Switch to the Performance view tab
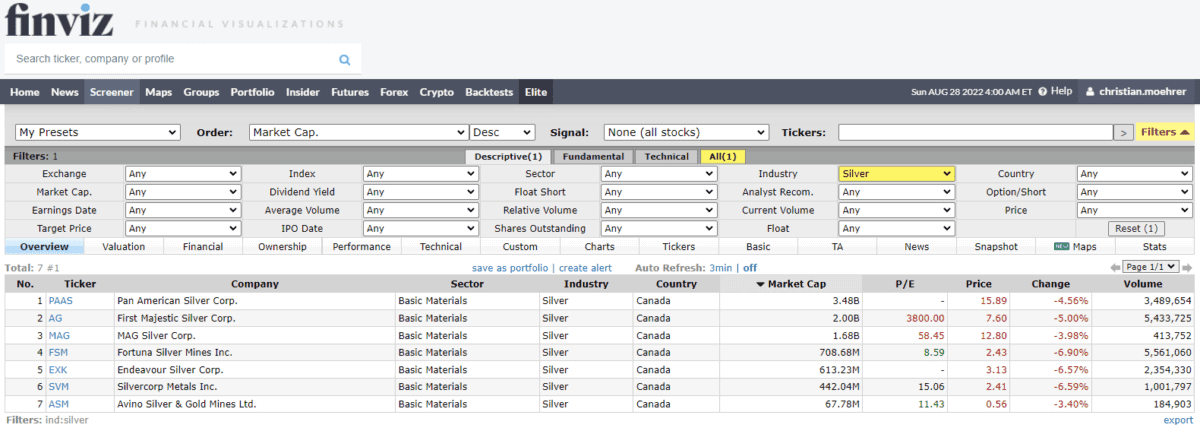1200x431 pixels. [x=362, y=246]
